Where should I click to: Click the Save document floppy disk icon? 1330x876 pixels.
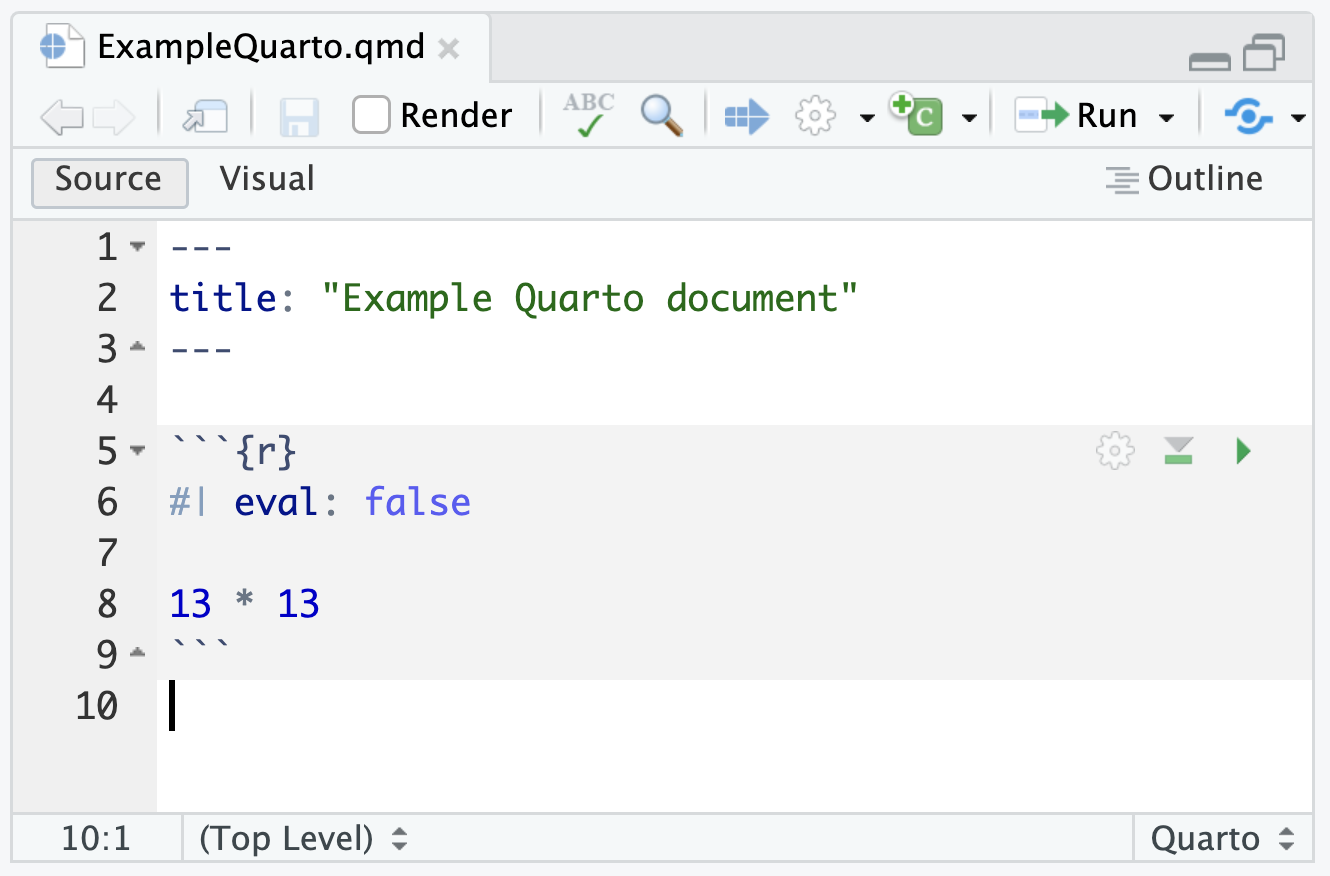(298, 117)
